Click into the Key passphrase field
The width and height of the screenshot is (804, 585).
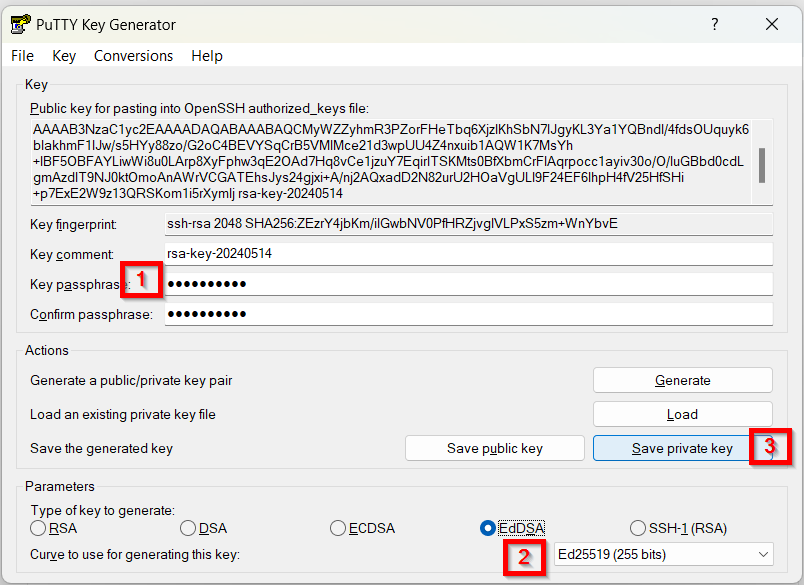point(469,284)
